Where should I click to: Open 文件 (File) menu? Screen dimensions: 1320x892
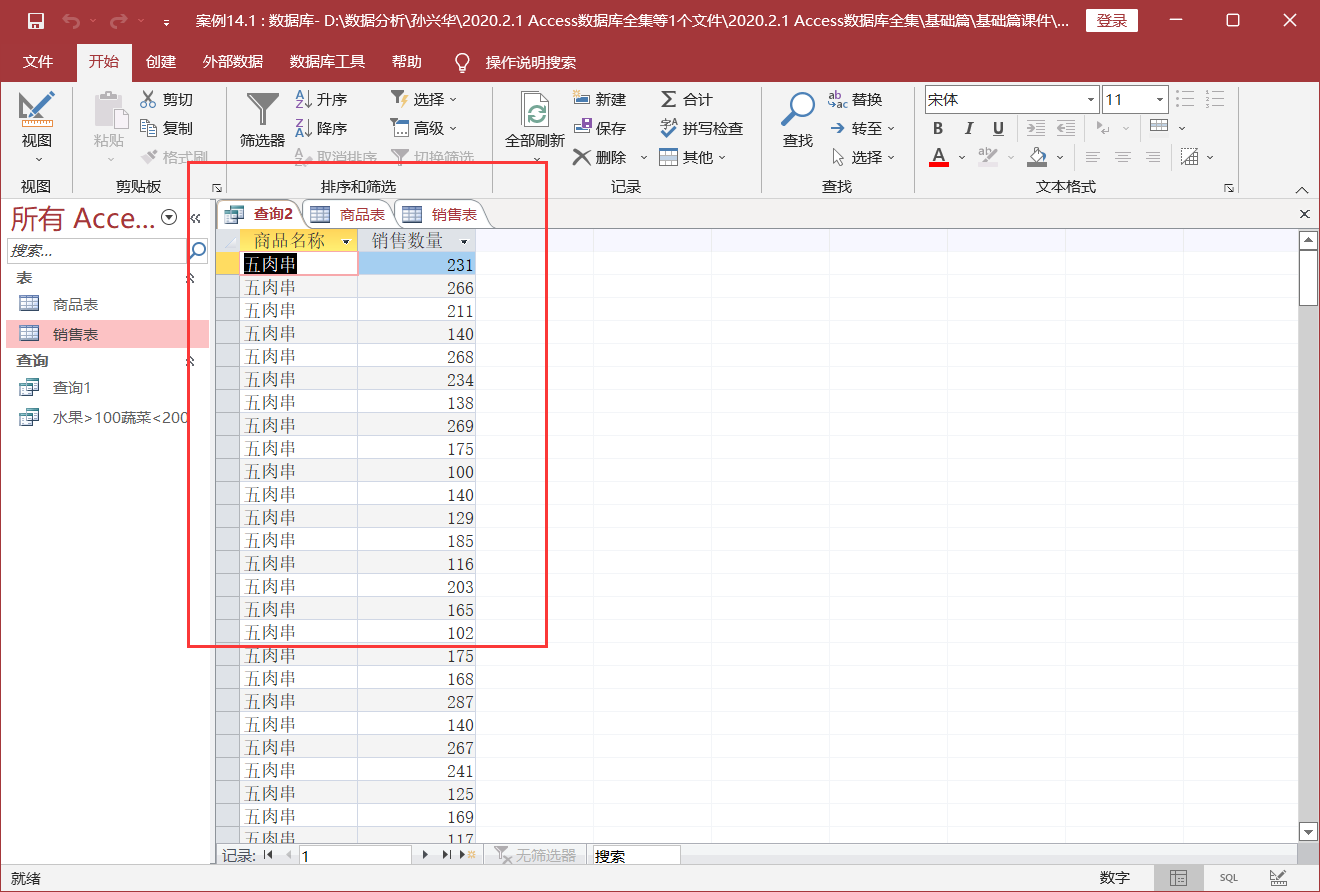(38, 62)
